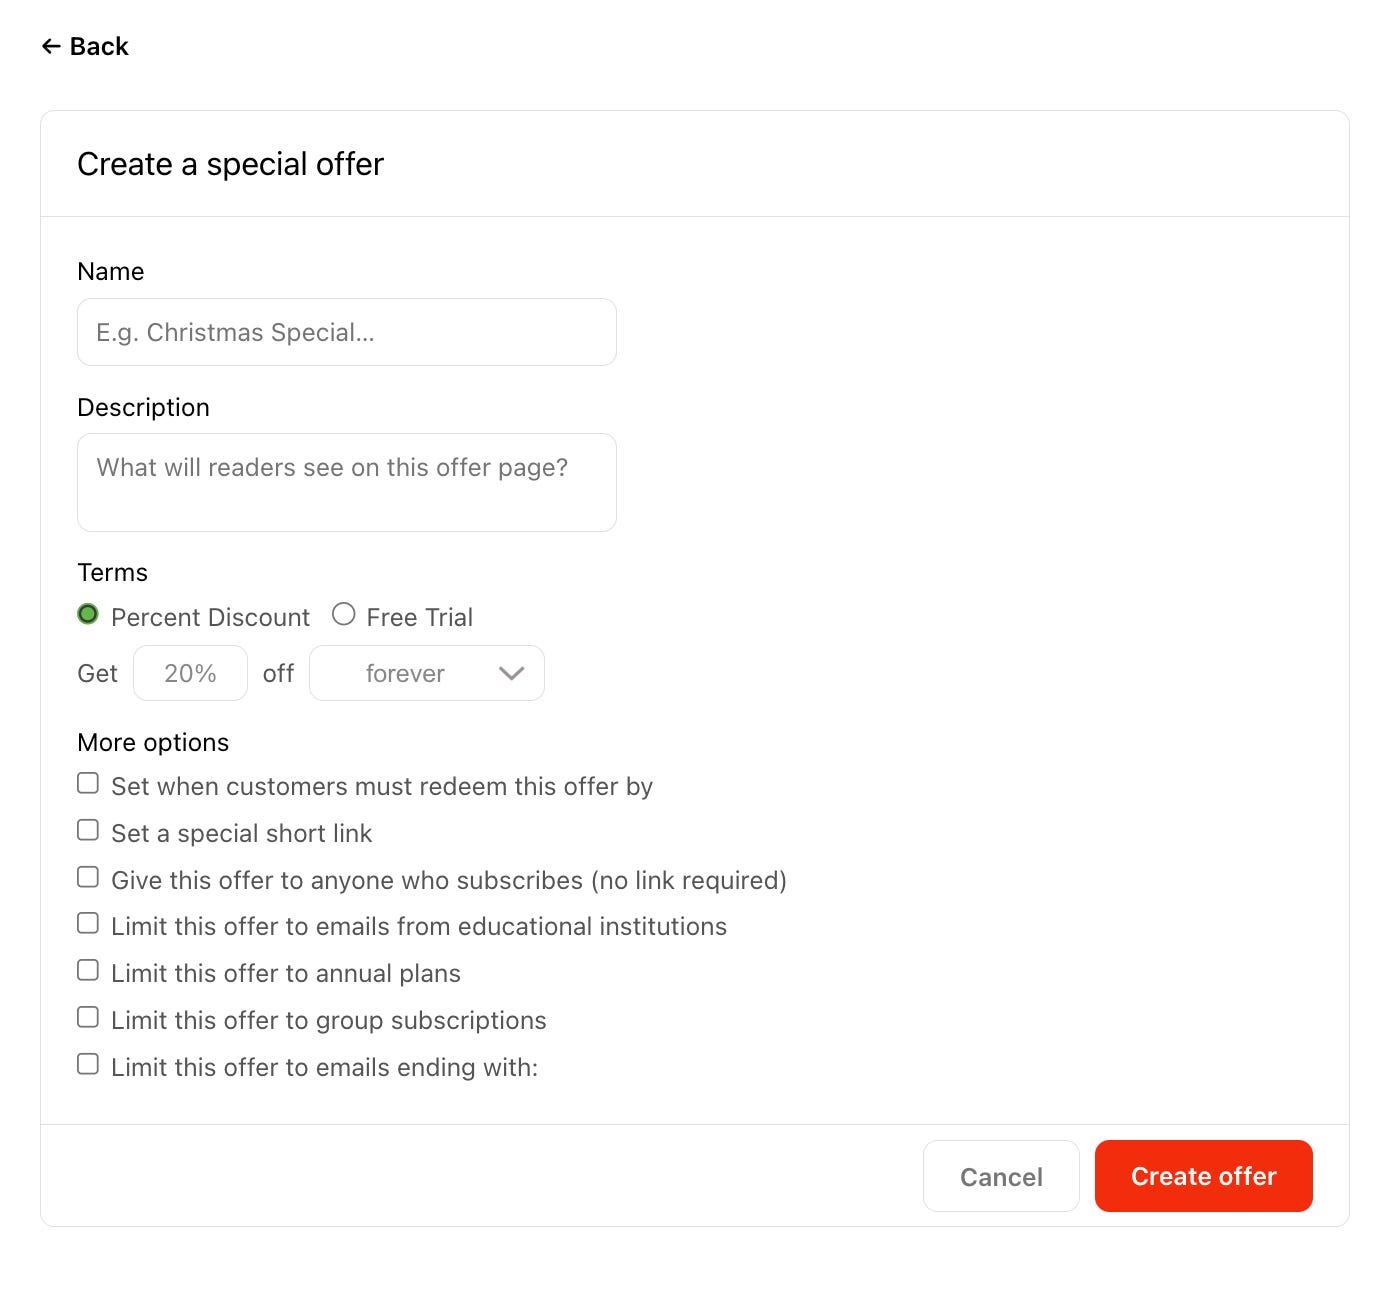Screen dimensions: 1392x1290
Task: Select the Percent Discount radio button
Action: coord(88,614)
